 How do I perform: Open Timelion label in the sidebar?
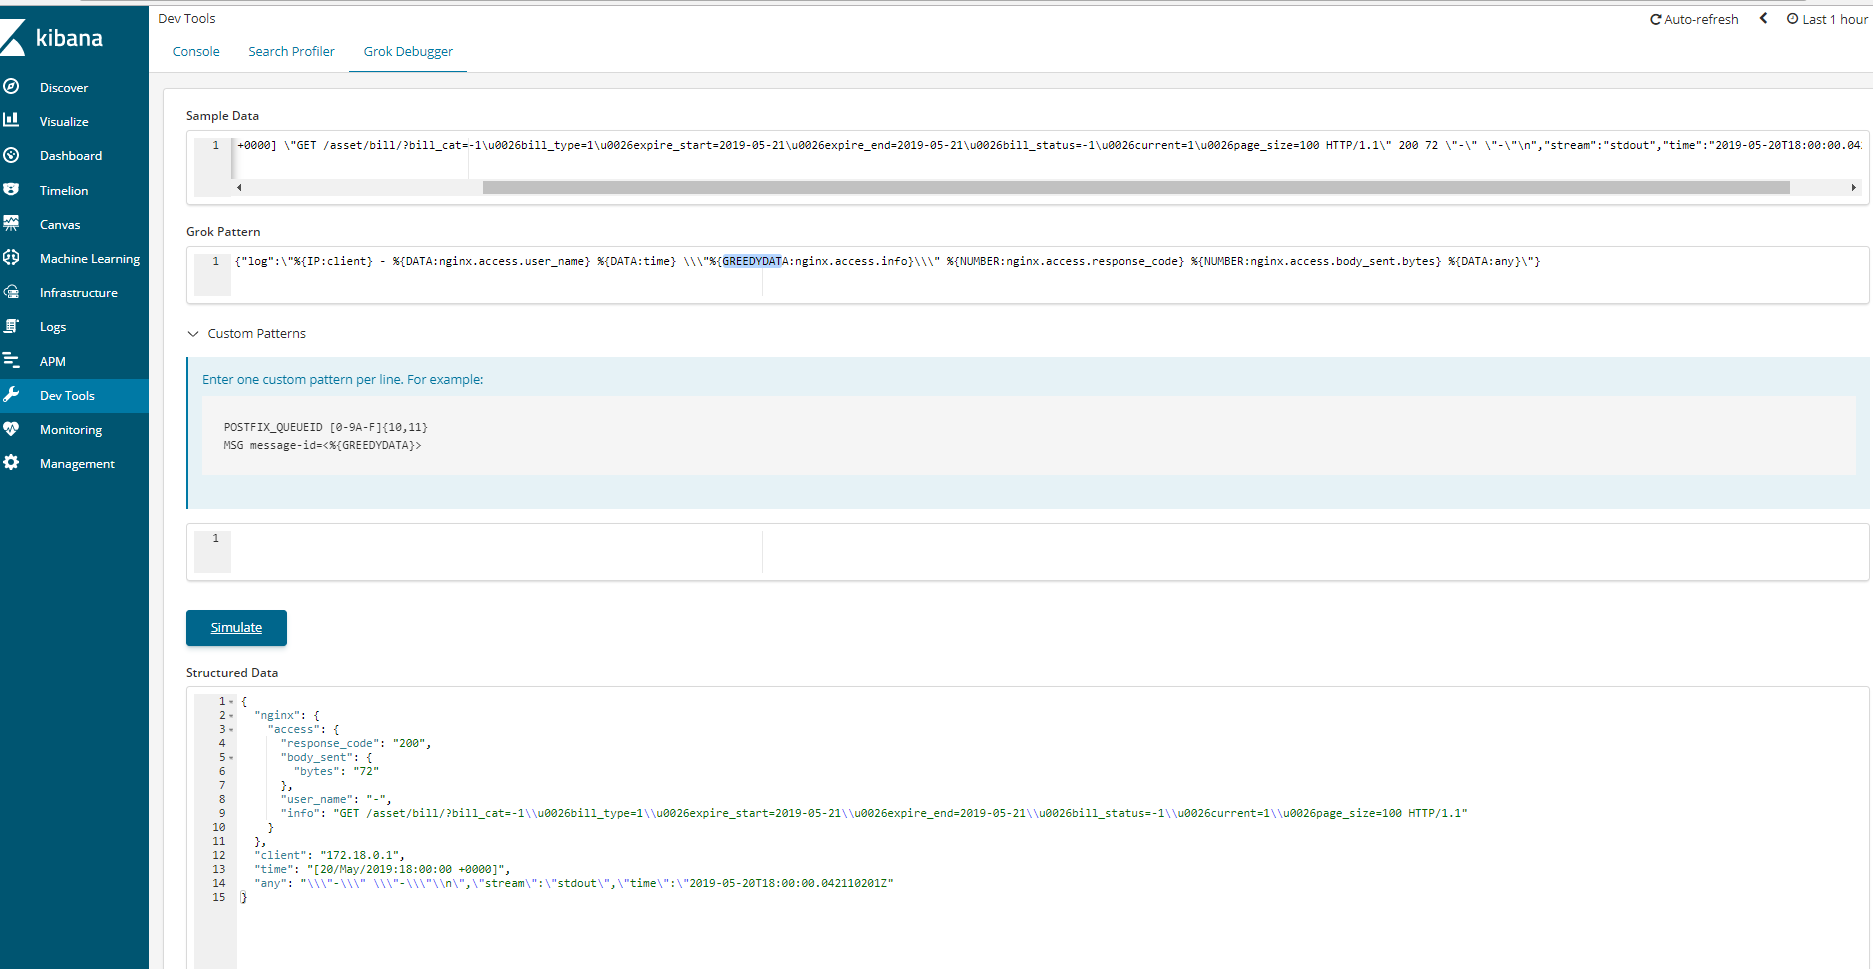pos(64,191)
